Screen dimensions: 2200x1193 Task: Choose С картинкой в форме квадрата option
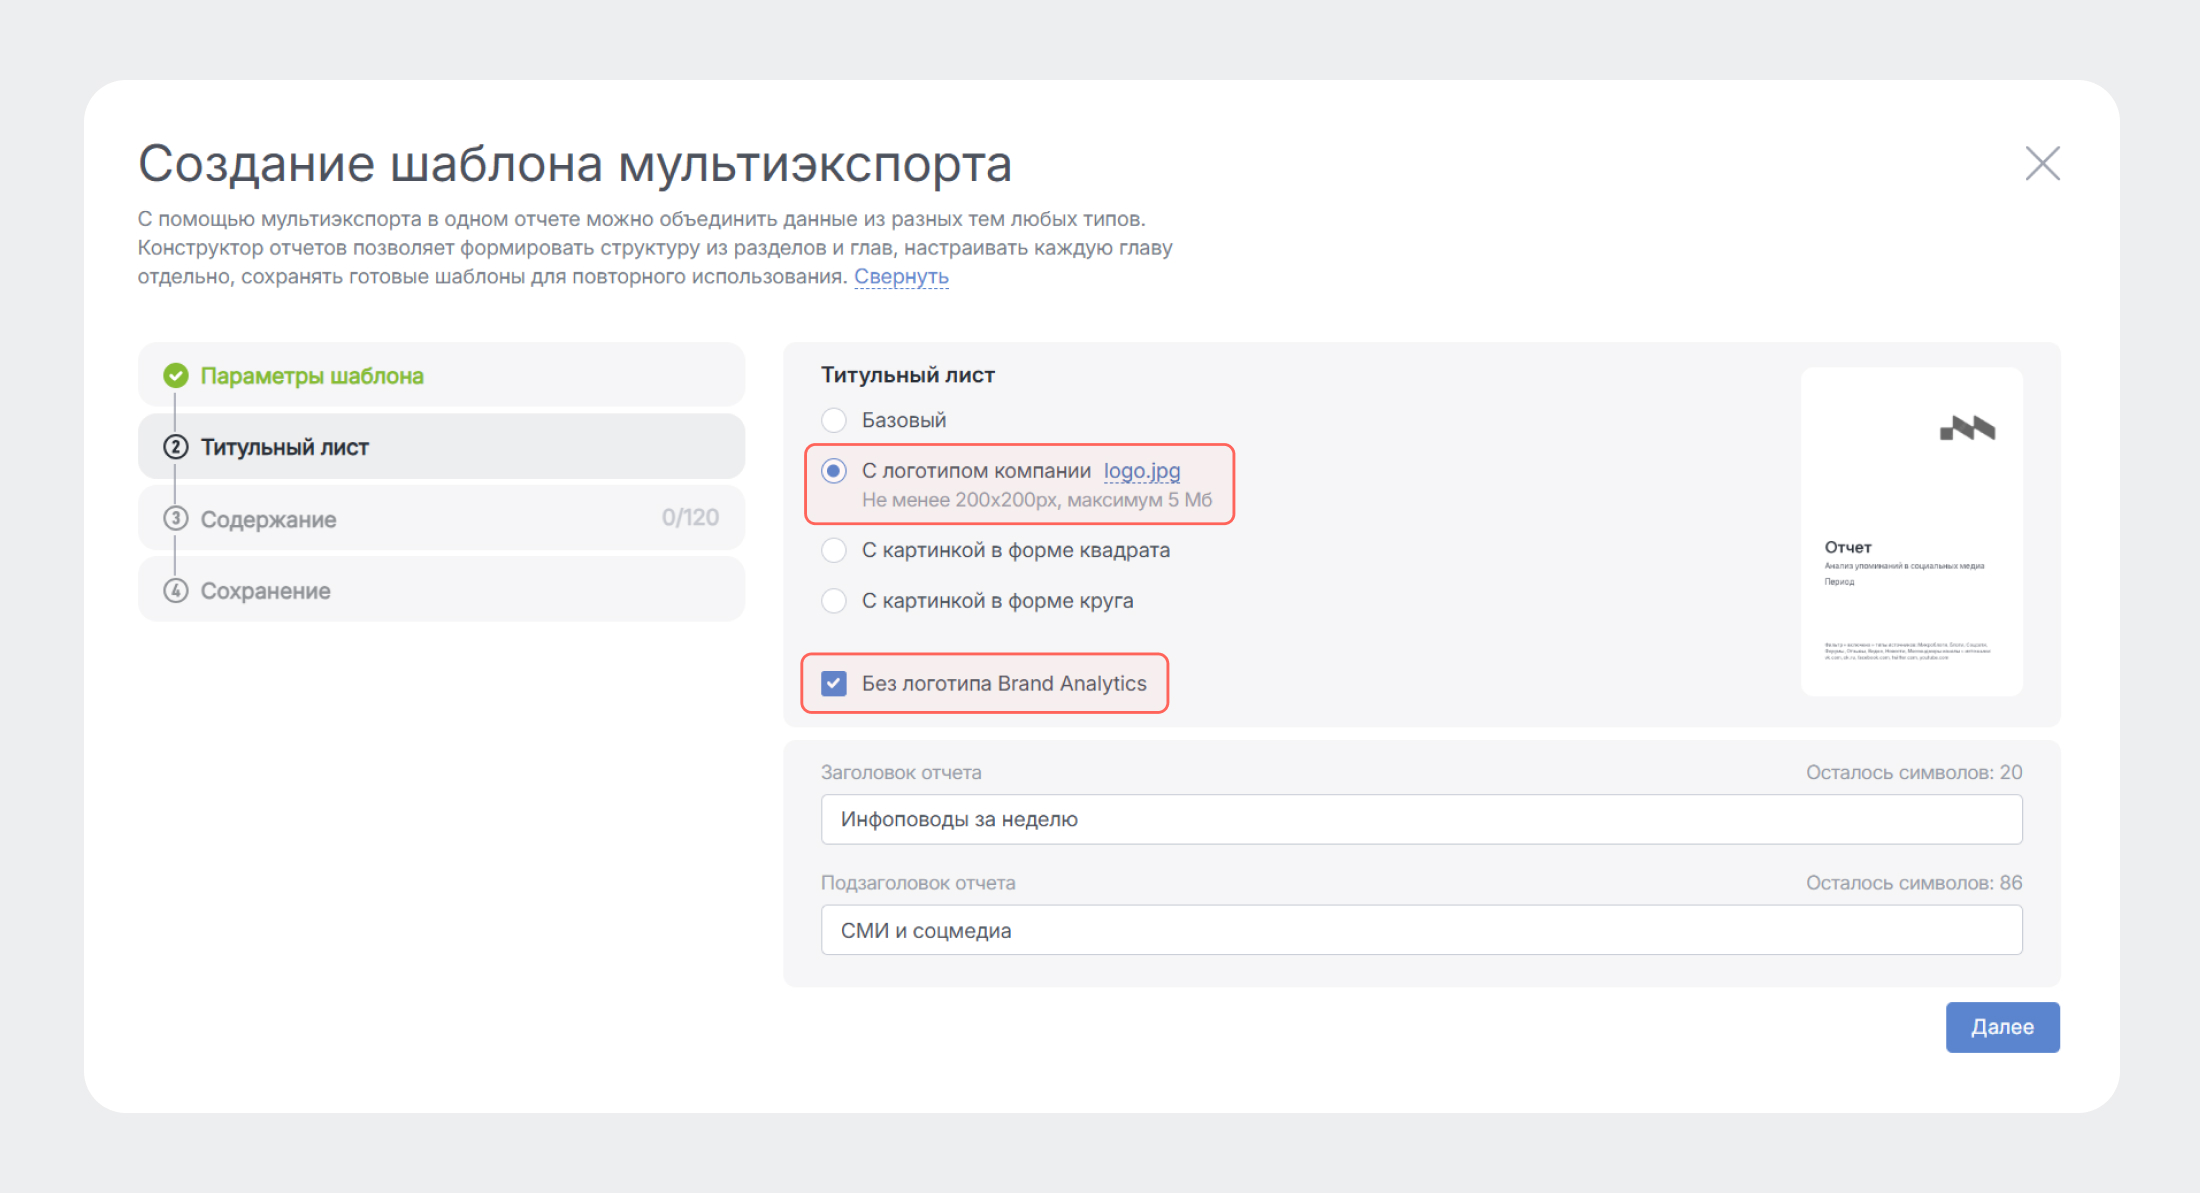click(834, 550)
